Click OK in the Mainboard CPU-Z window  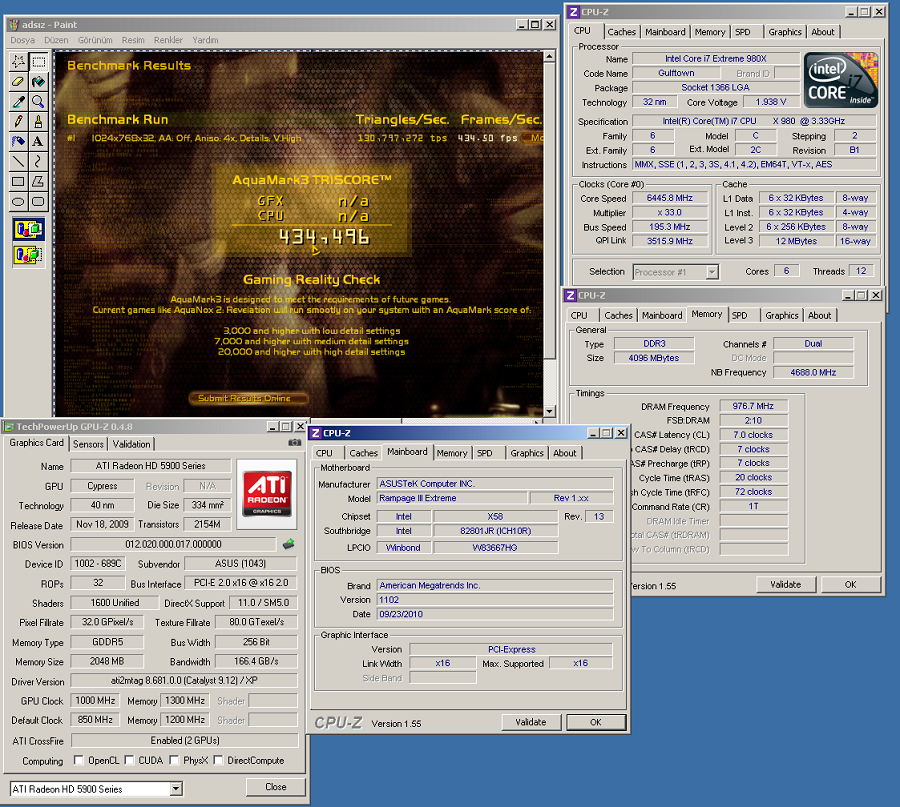(x=596, y=722)
